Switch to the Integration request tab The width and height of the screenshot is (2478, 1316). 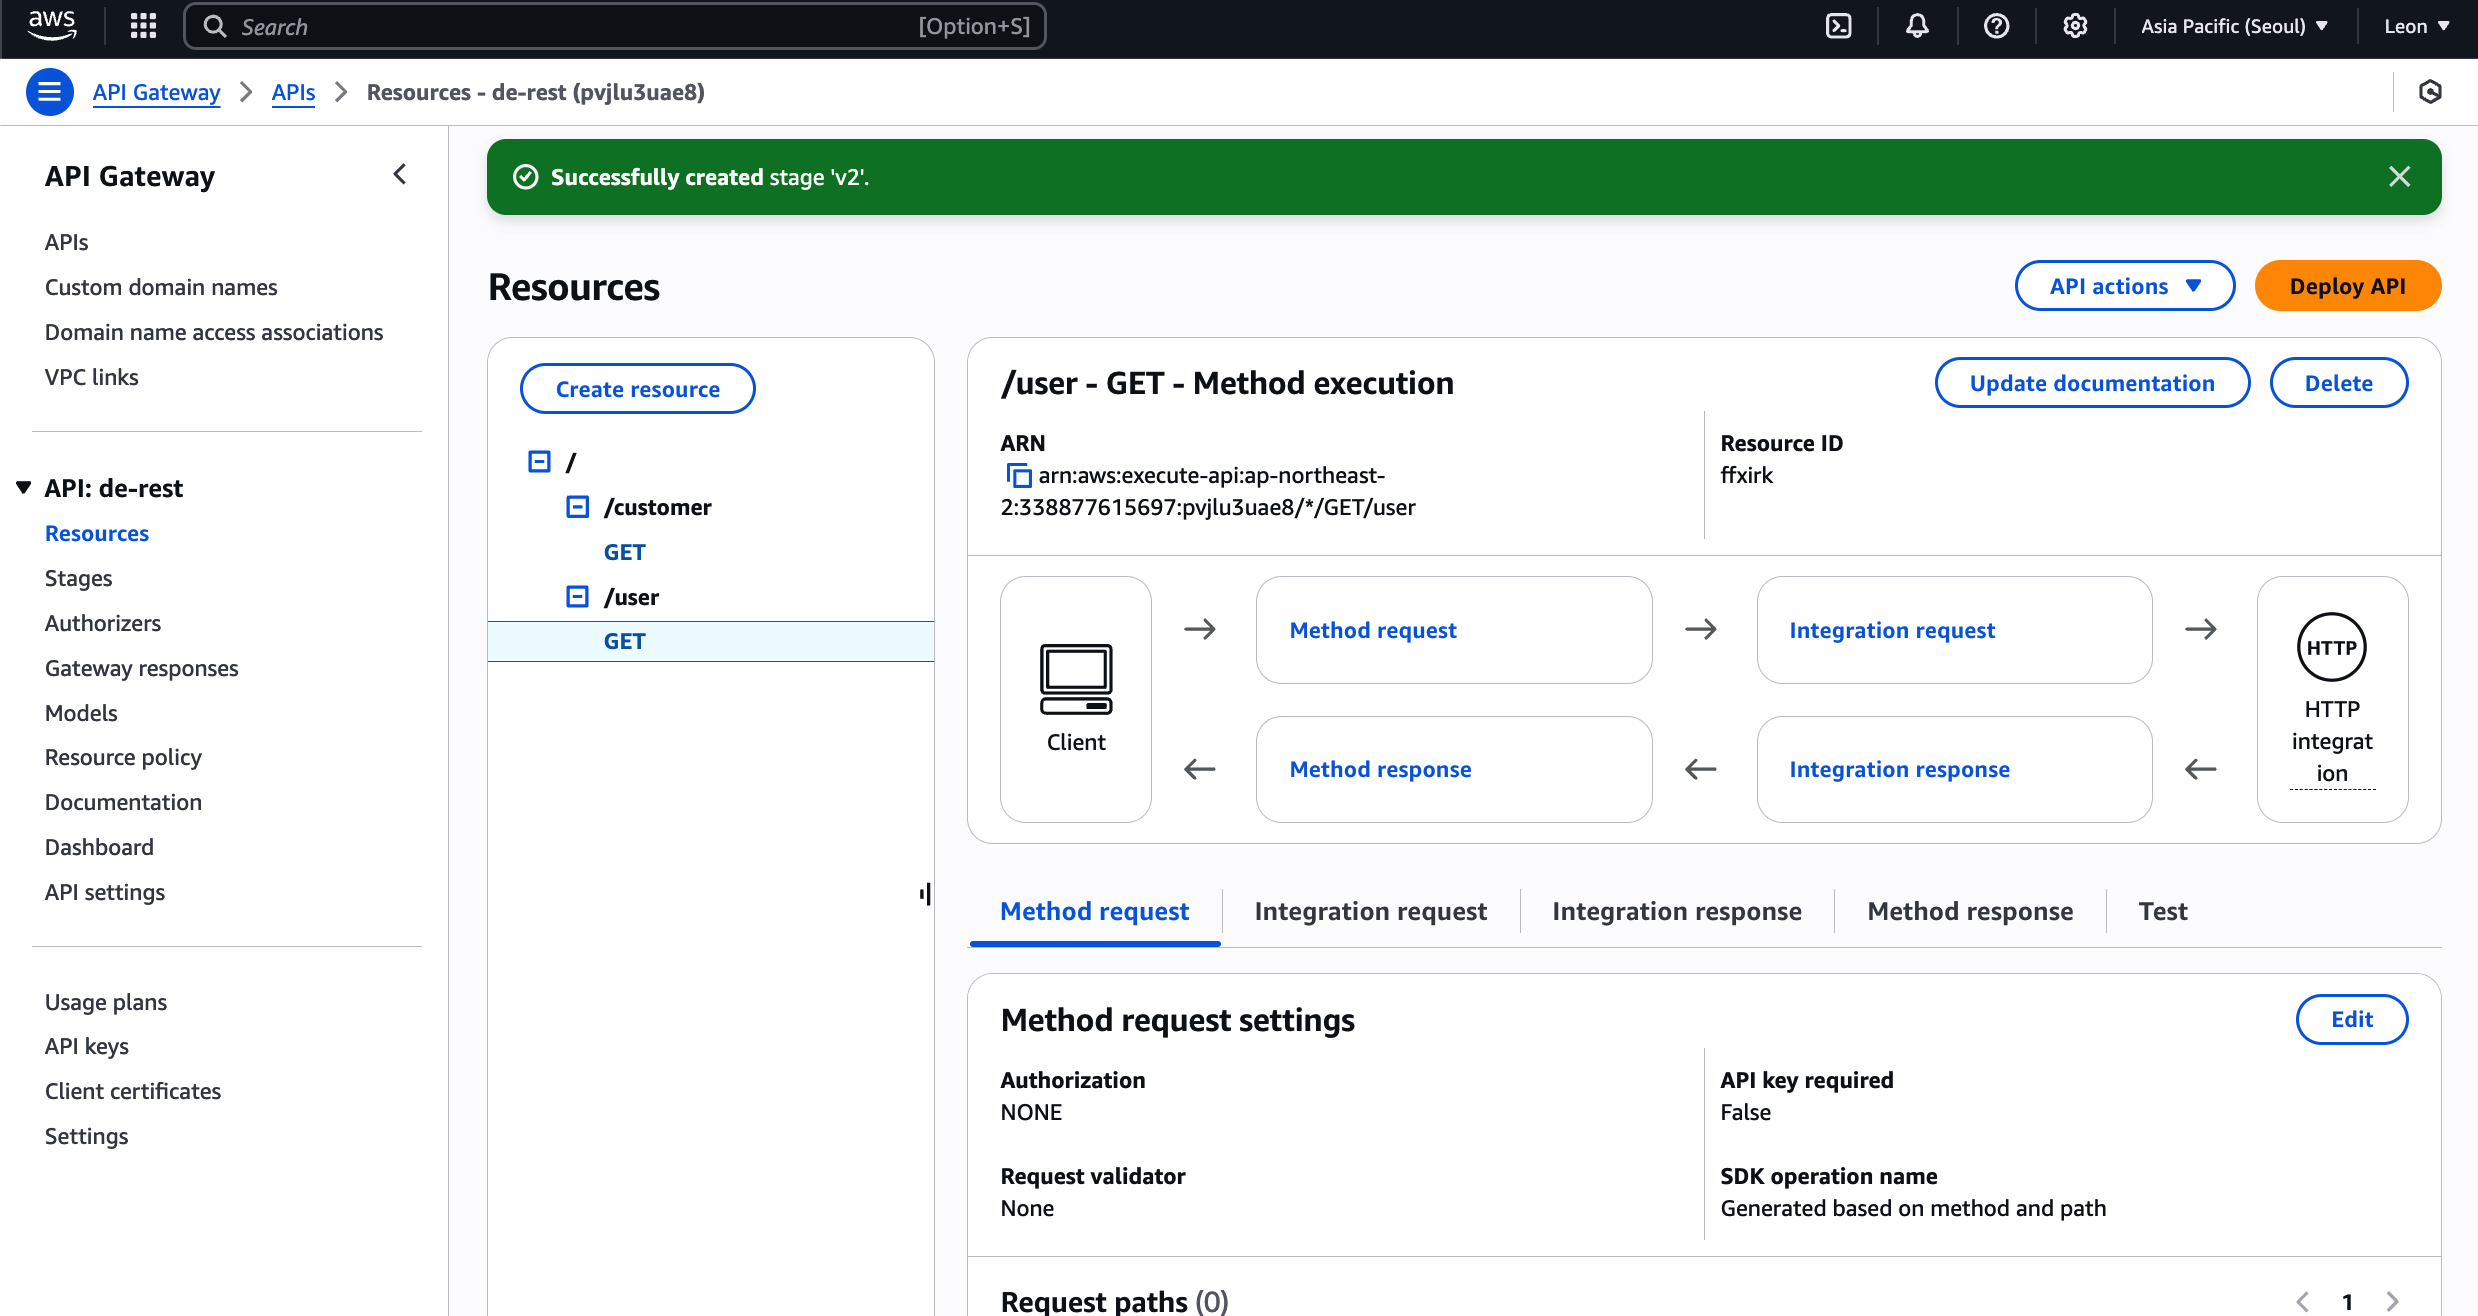pyautogui.click(x=1370, y=911)
